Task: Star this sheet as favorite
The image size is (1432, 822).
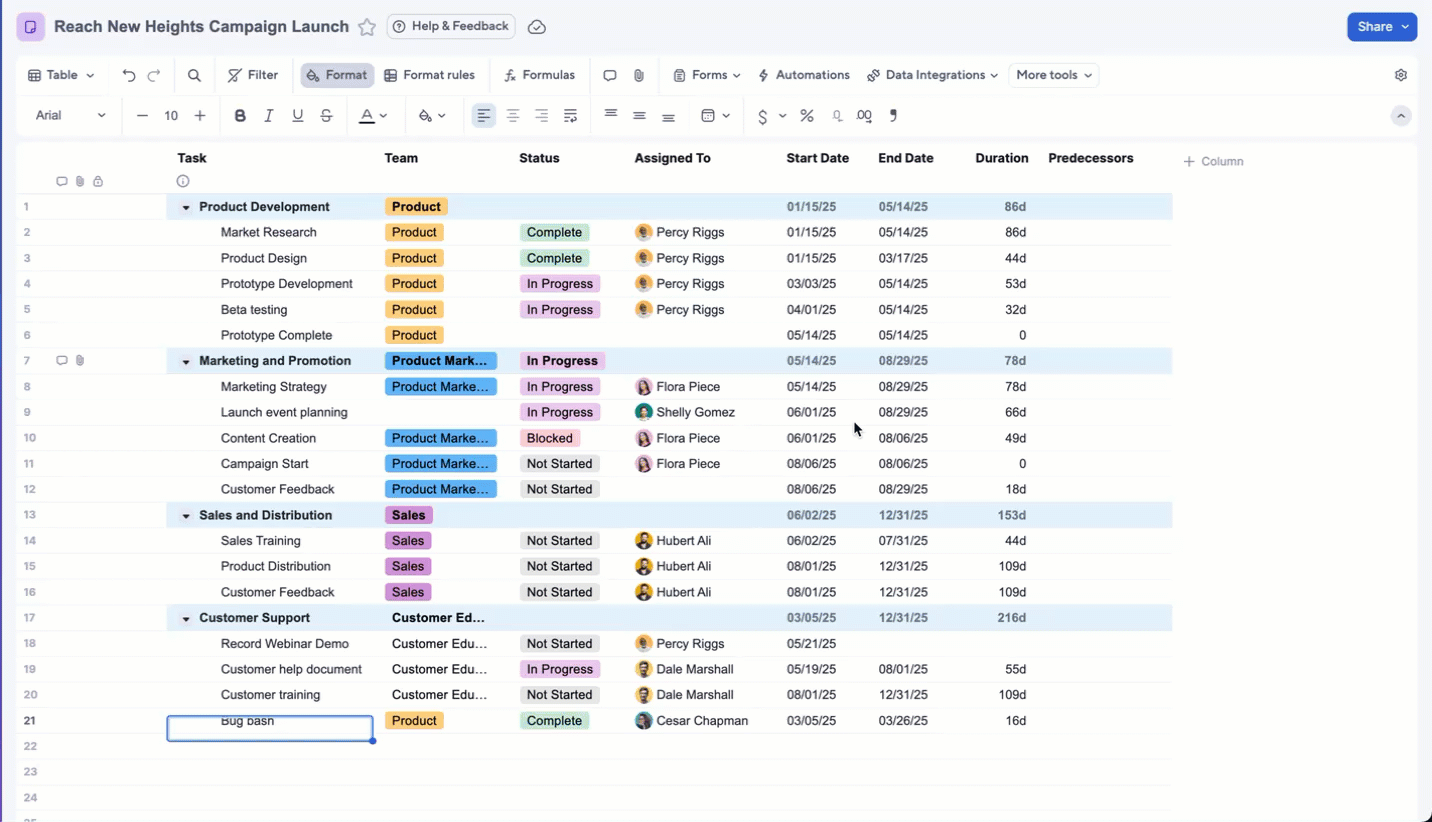Action: tap(367, 27)
